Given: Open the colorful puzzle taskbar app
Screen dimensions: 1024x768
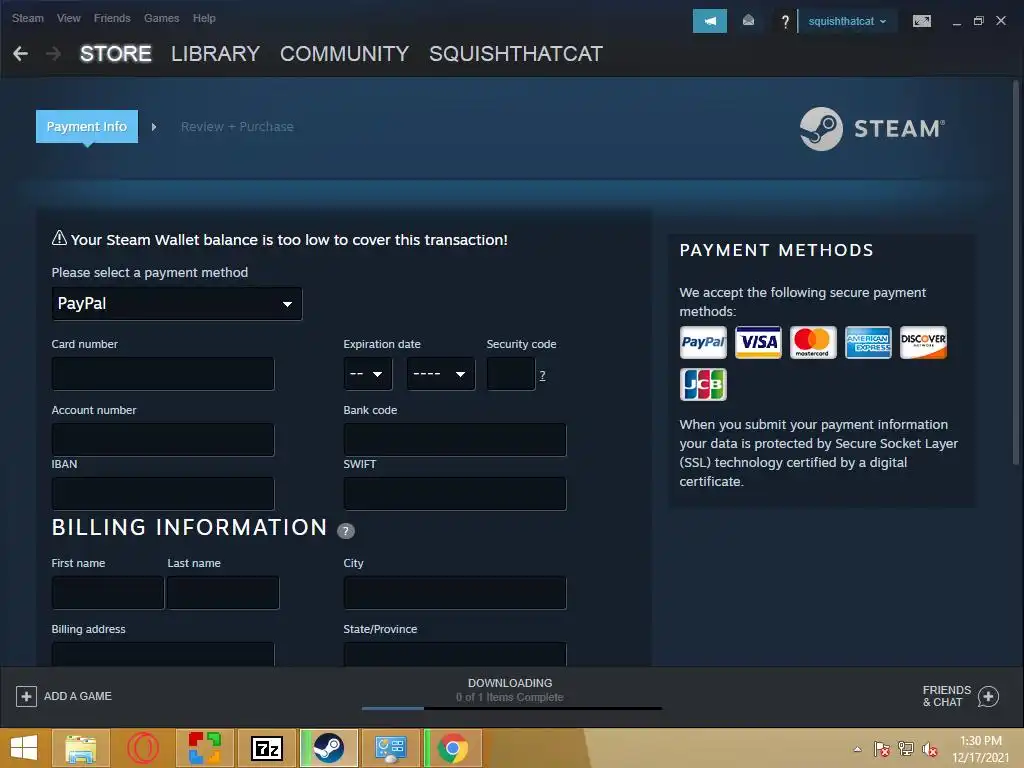Looking at the screenshot, I should point(205,748).
